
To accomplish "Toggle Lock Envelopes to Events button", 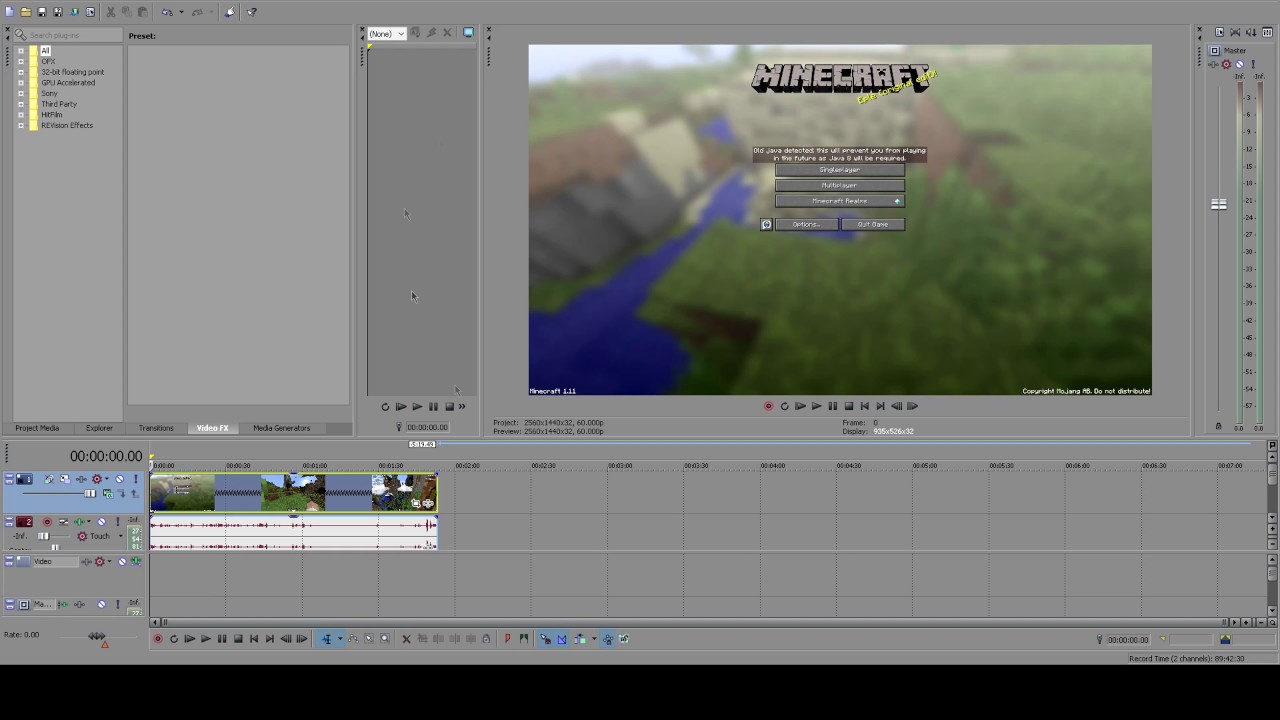I will tap(607, 639).
